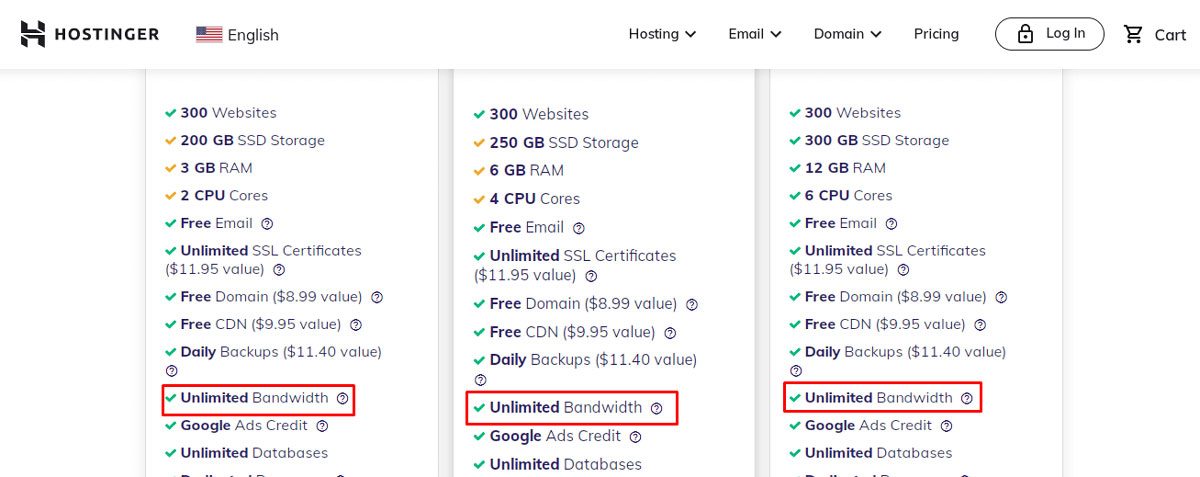Open the Pricing page

point(936,34)
